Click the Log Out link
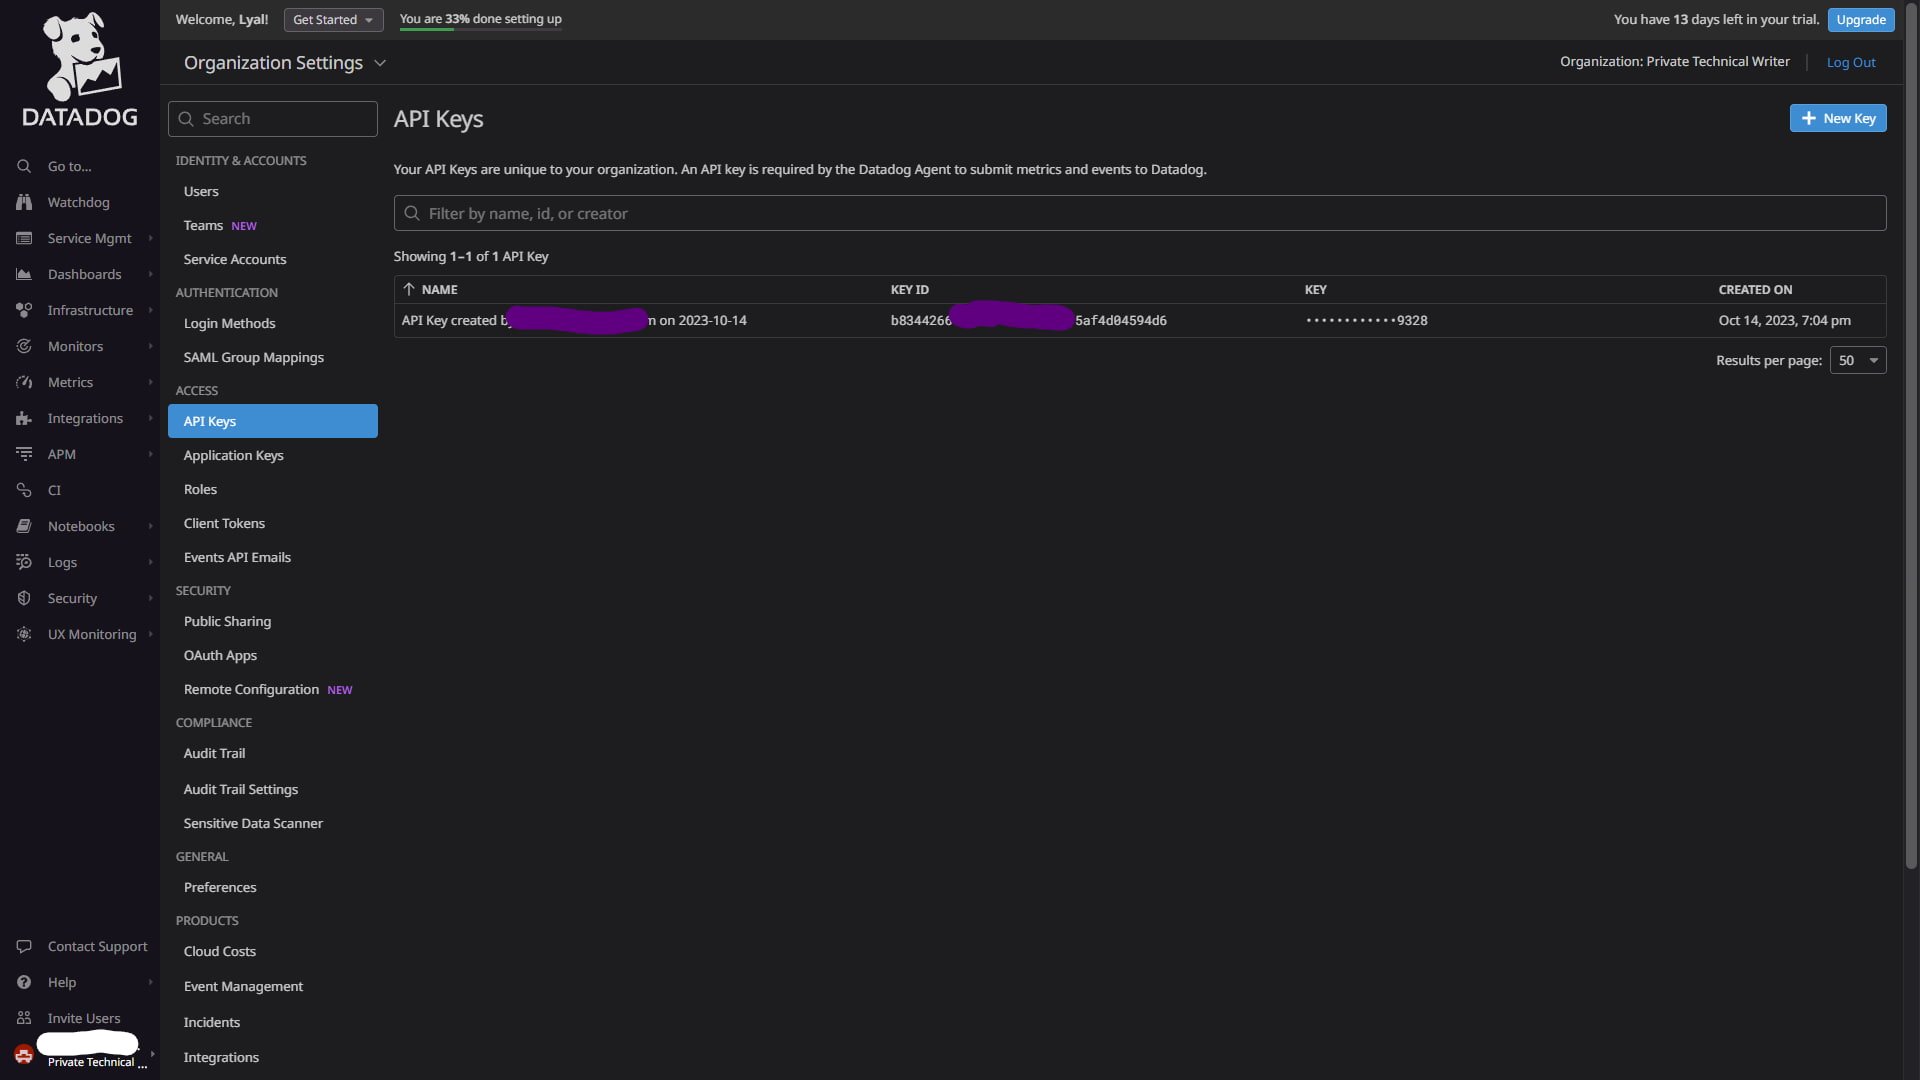The width and height of the screenshot is (1920, 1080). tap(1850, 62)
